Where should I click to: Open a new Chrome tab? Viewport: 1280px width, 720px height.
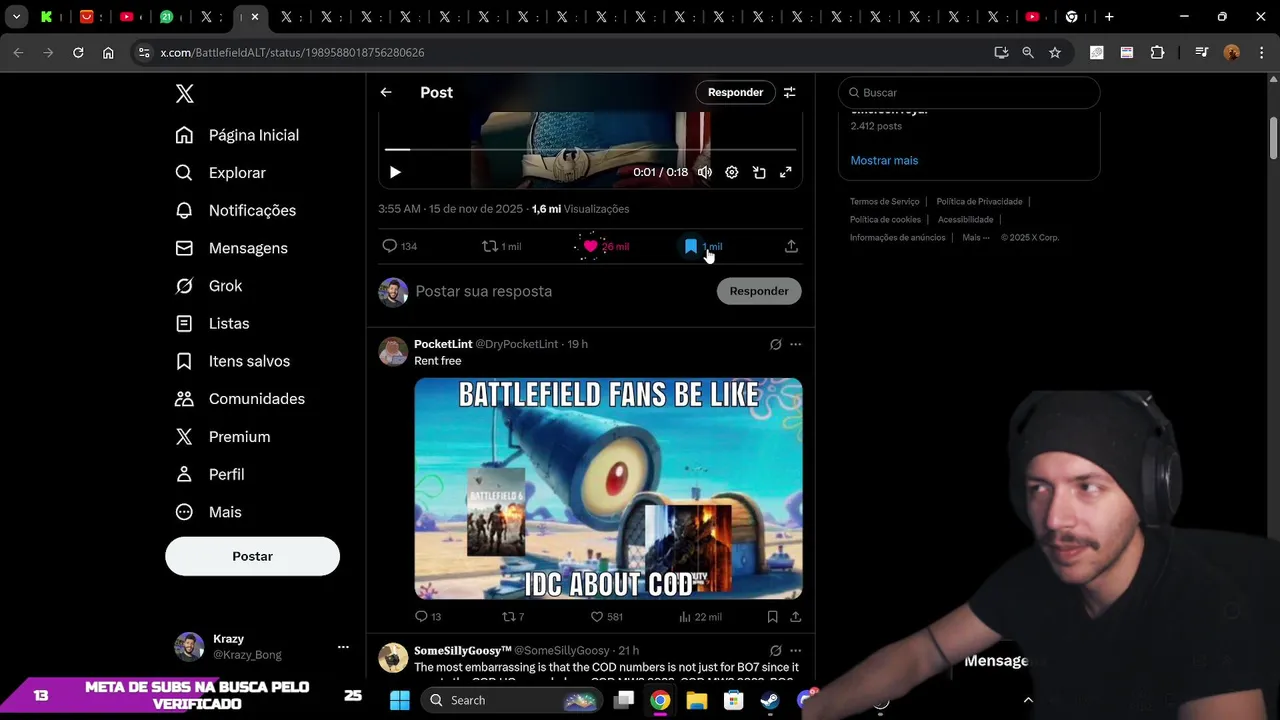[1109, 17]
